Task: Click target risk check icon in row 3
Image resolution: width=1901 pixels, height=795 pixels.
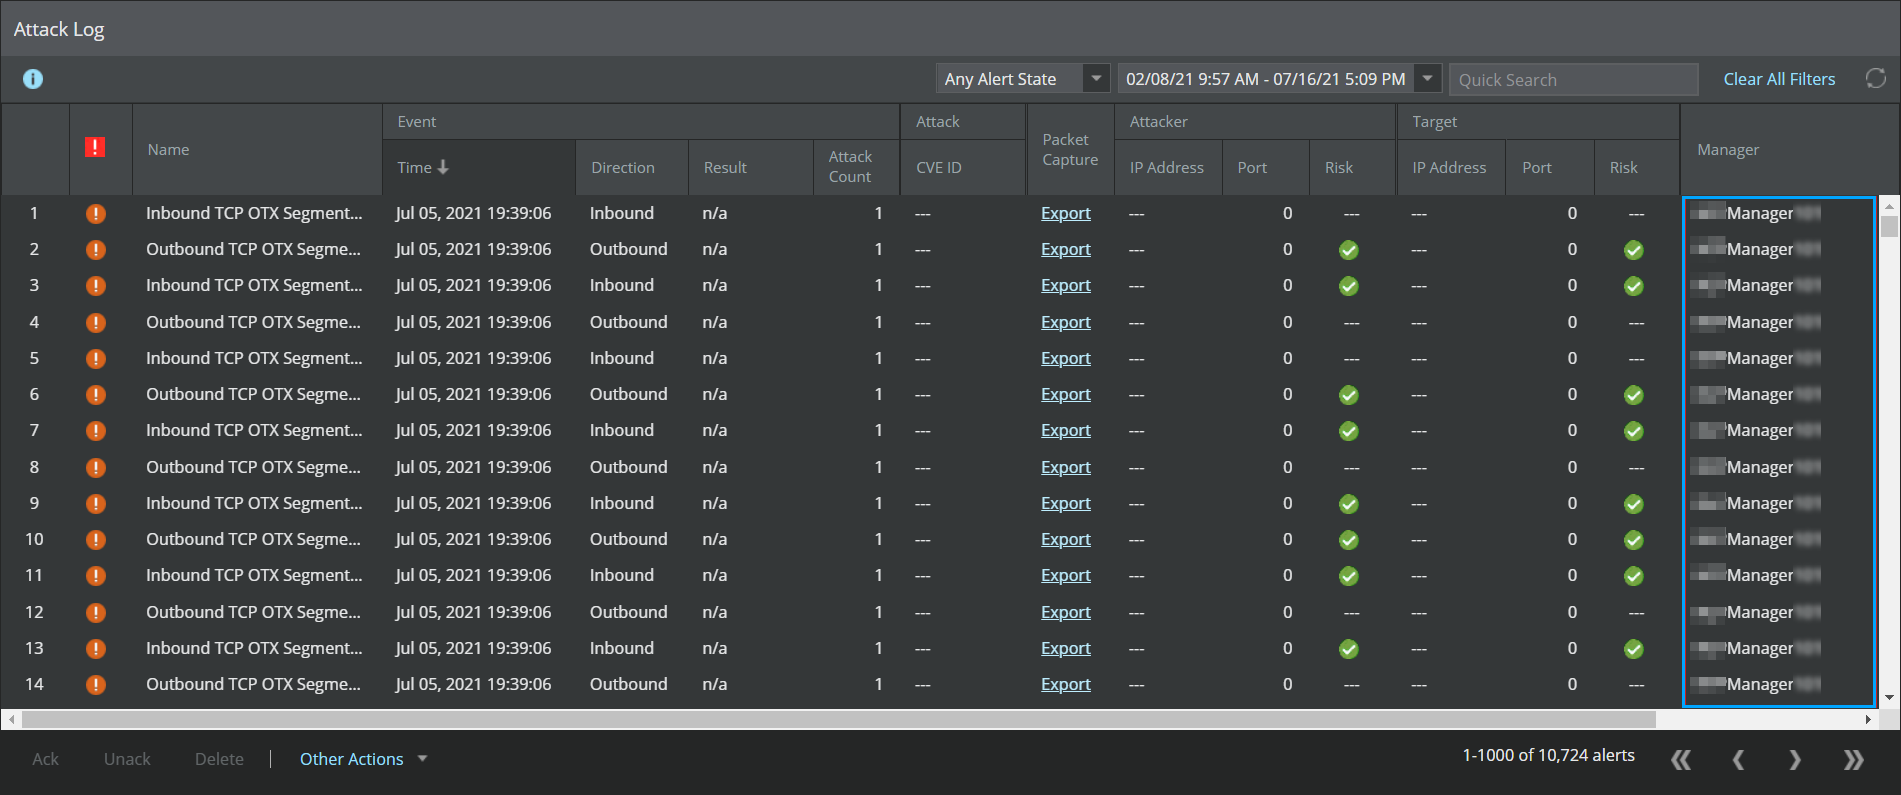Action: pyautogui.click(x=1634, y=286)
